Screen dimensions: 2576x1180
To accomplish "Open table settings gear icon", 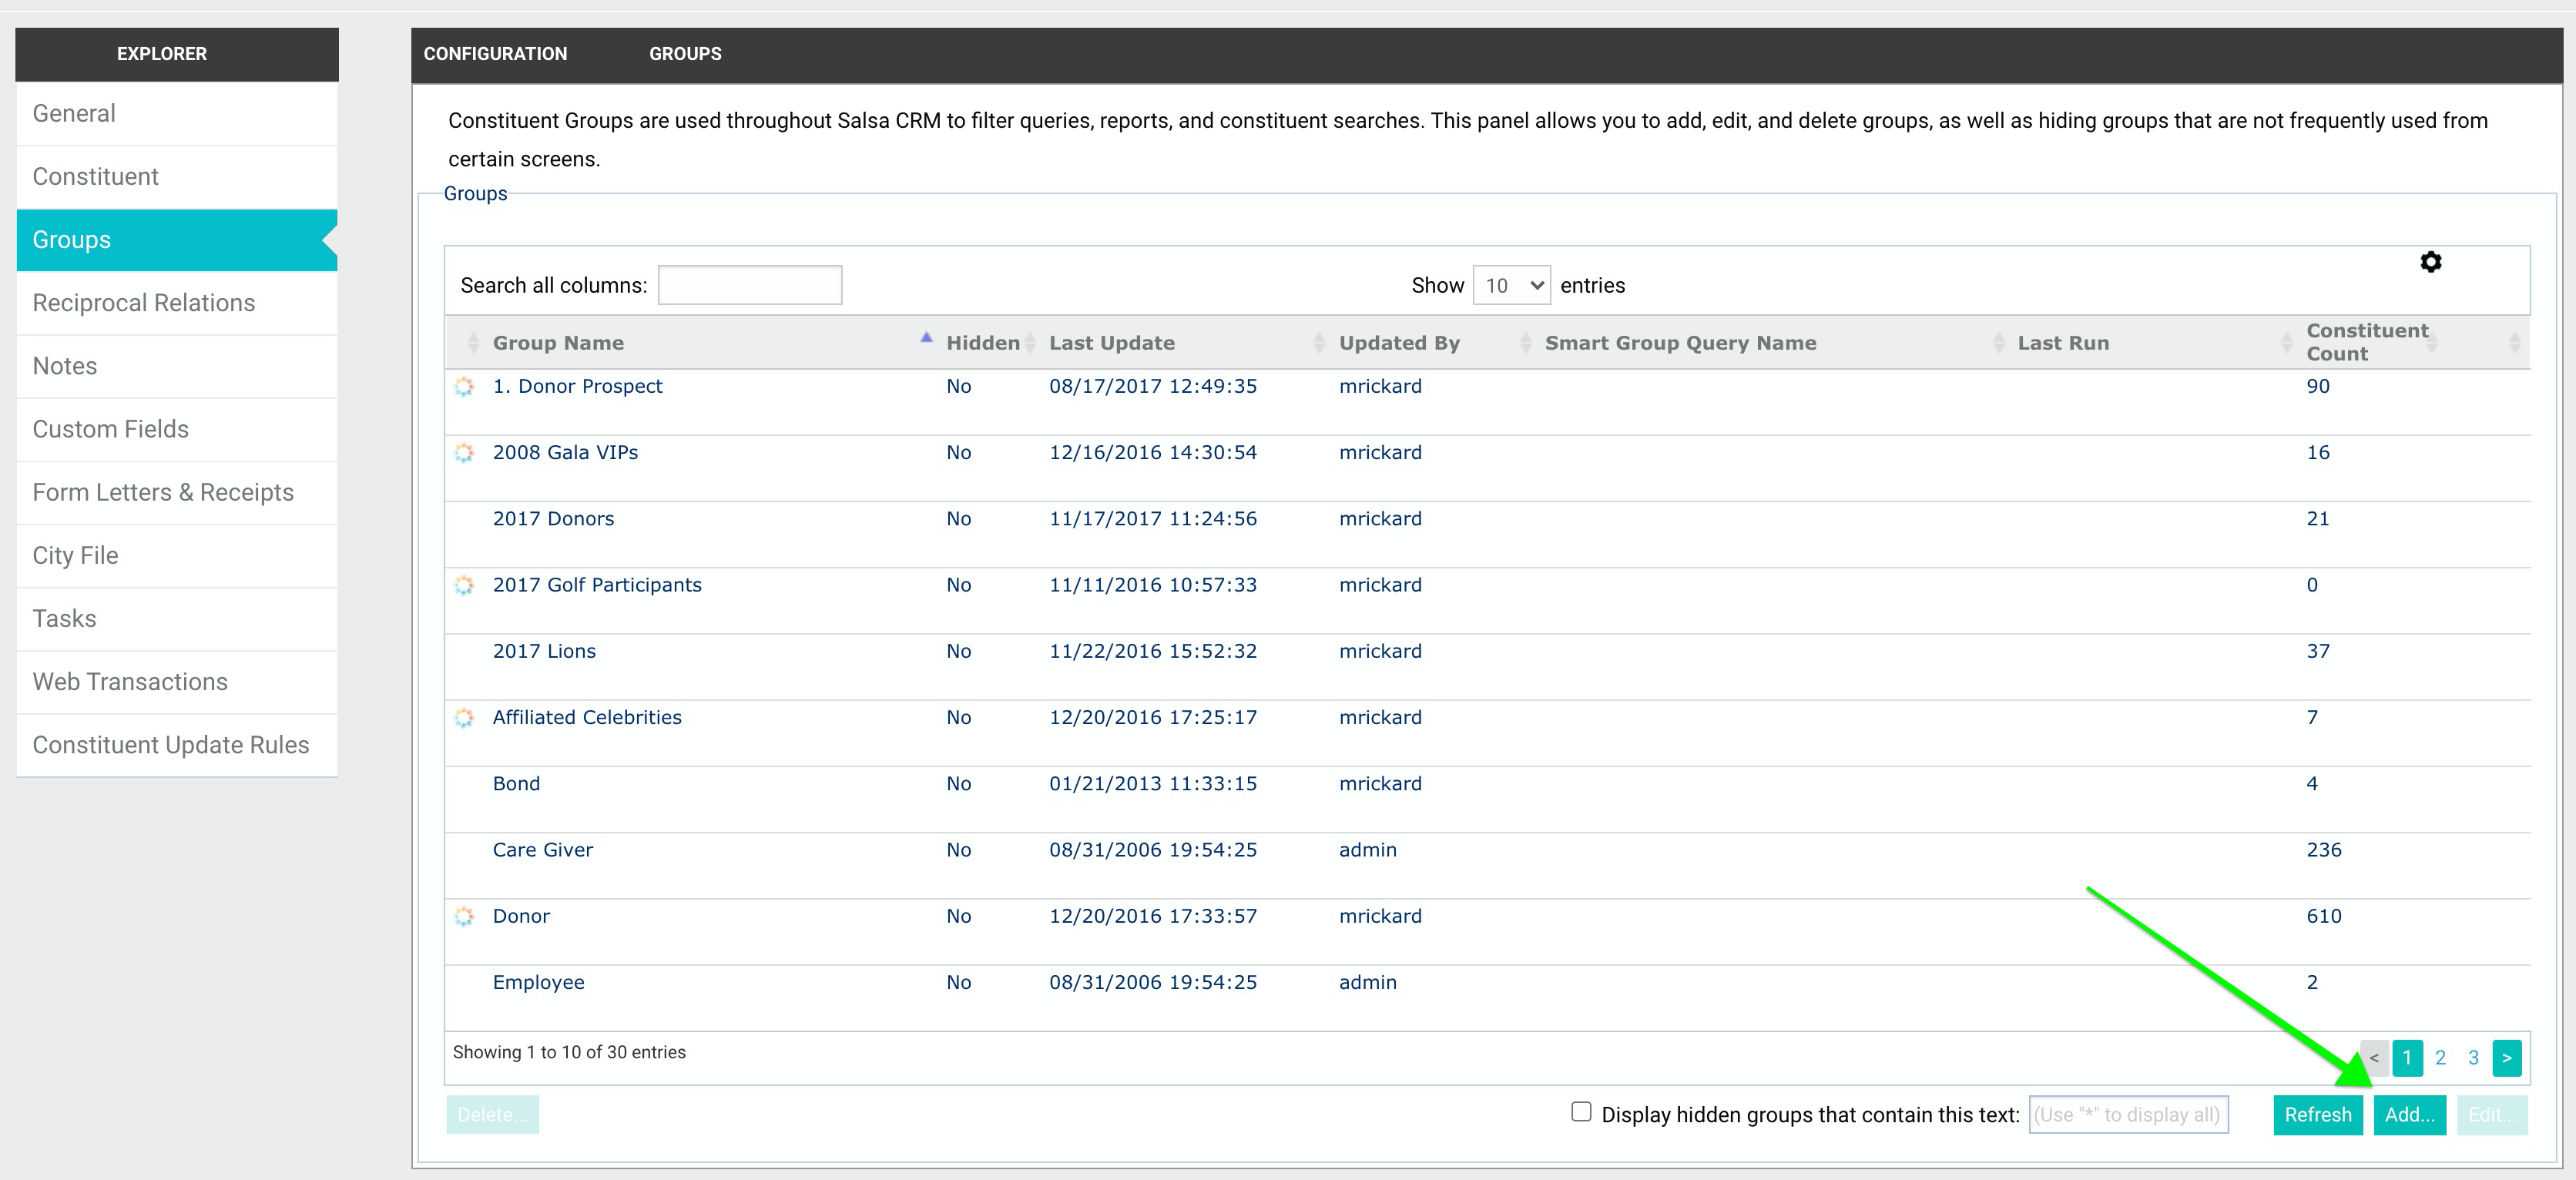I will coord(2430,262).
